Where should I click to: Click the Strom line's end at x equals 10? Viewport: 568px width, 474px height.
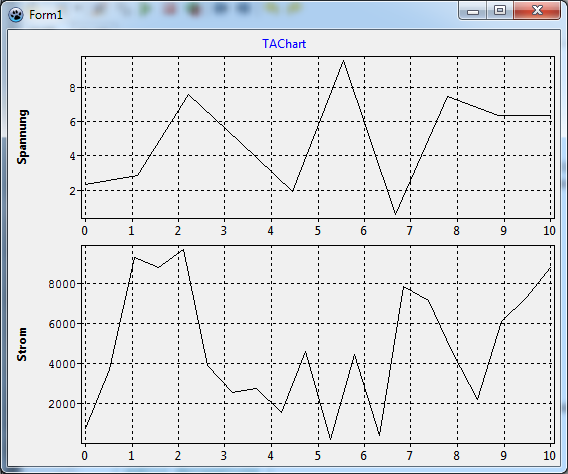[550, 268]
